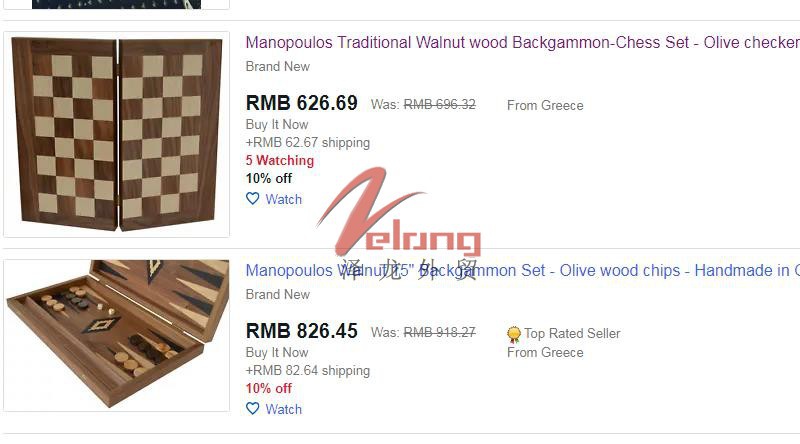This screenshot has height=444, width=800.
Task: Click the 5 Watching label
Action: [x=280, y=160]
